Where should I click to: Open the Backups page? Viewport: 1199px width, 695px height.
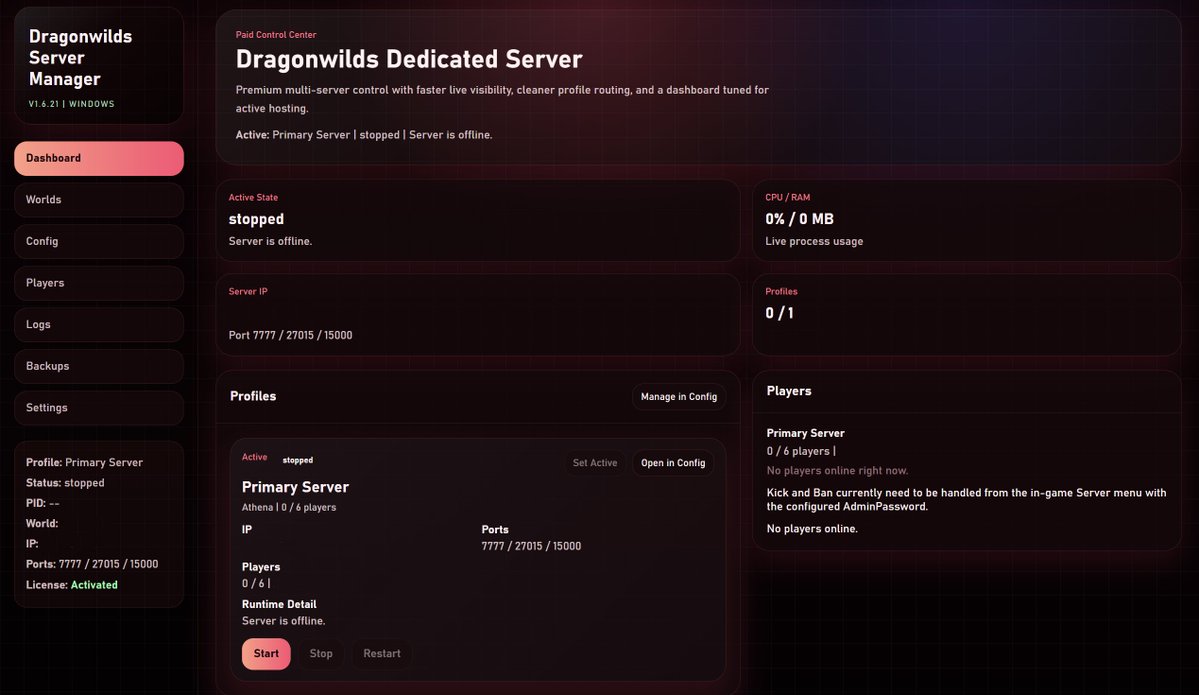[99, 366]
